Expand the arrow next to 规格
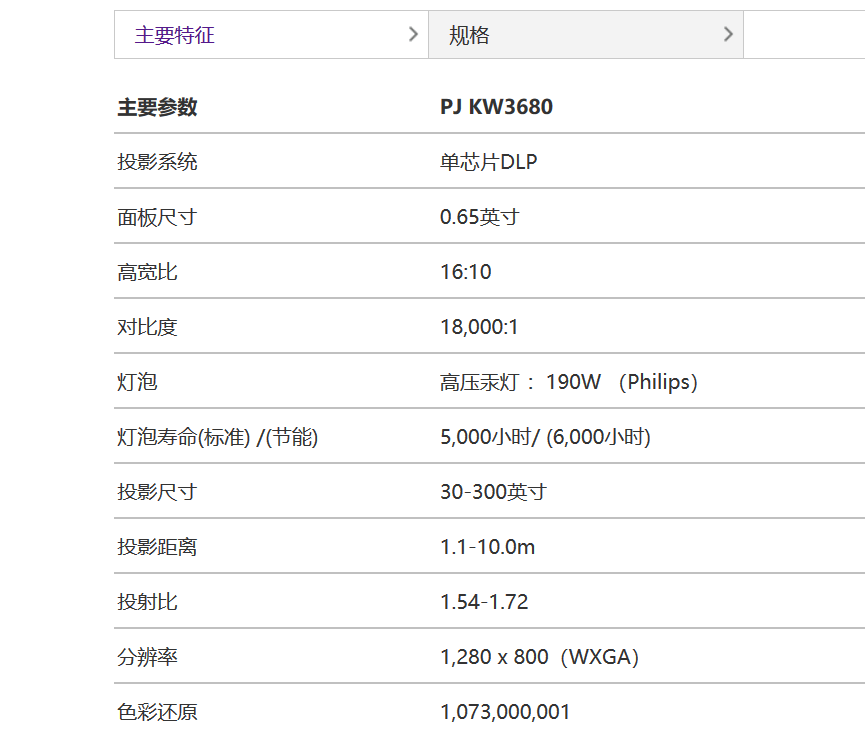Image resolution: width=865 pixels, height=735 pixels. coord(727,35)
